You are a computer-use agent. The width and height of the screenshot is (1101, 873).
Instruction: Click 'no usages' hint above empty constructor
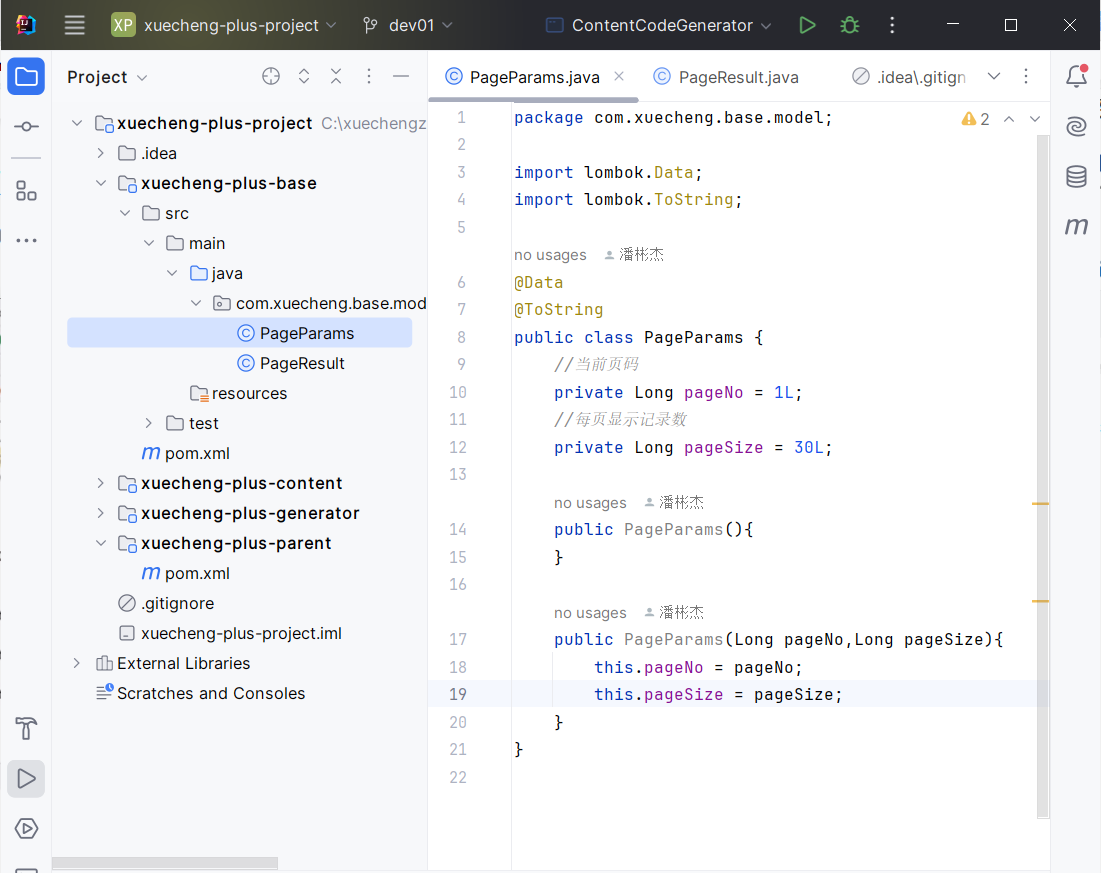(x=590, y=503)
